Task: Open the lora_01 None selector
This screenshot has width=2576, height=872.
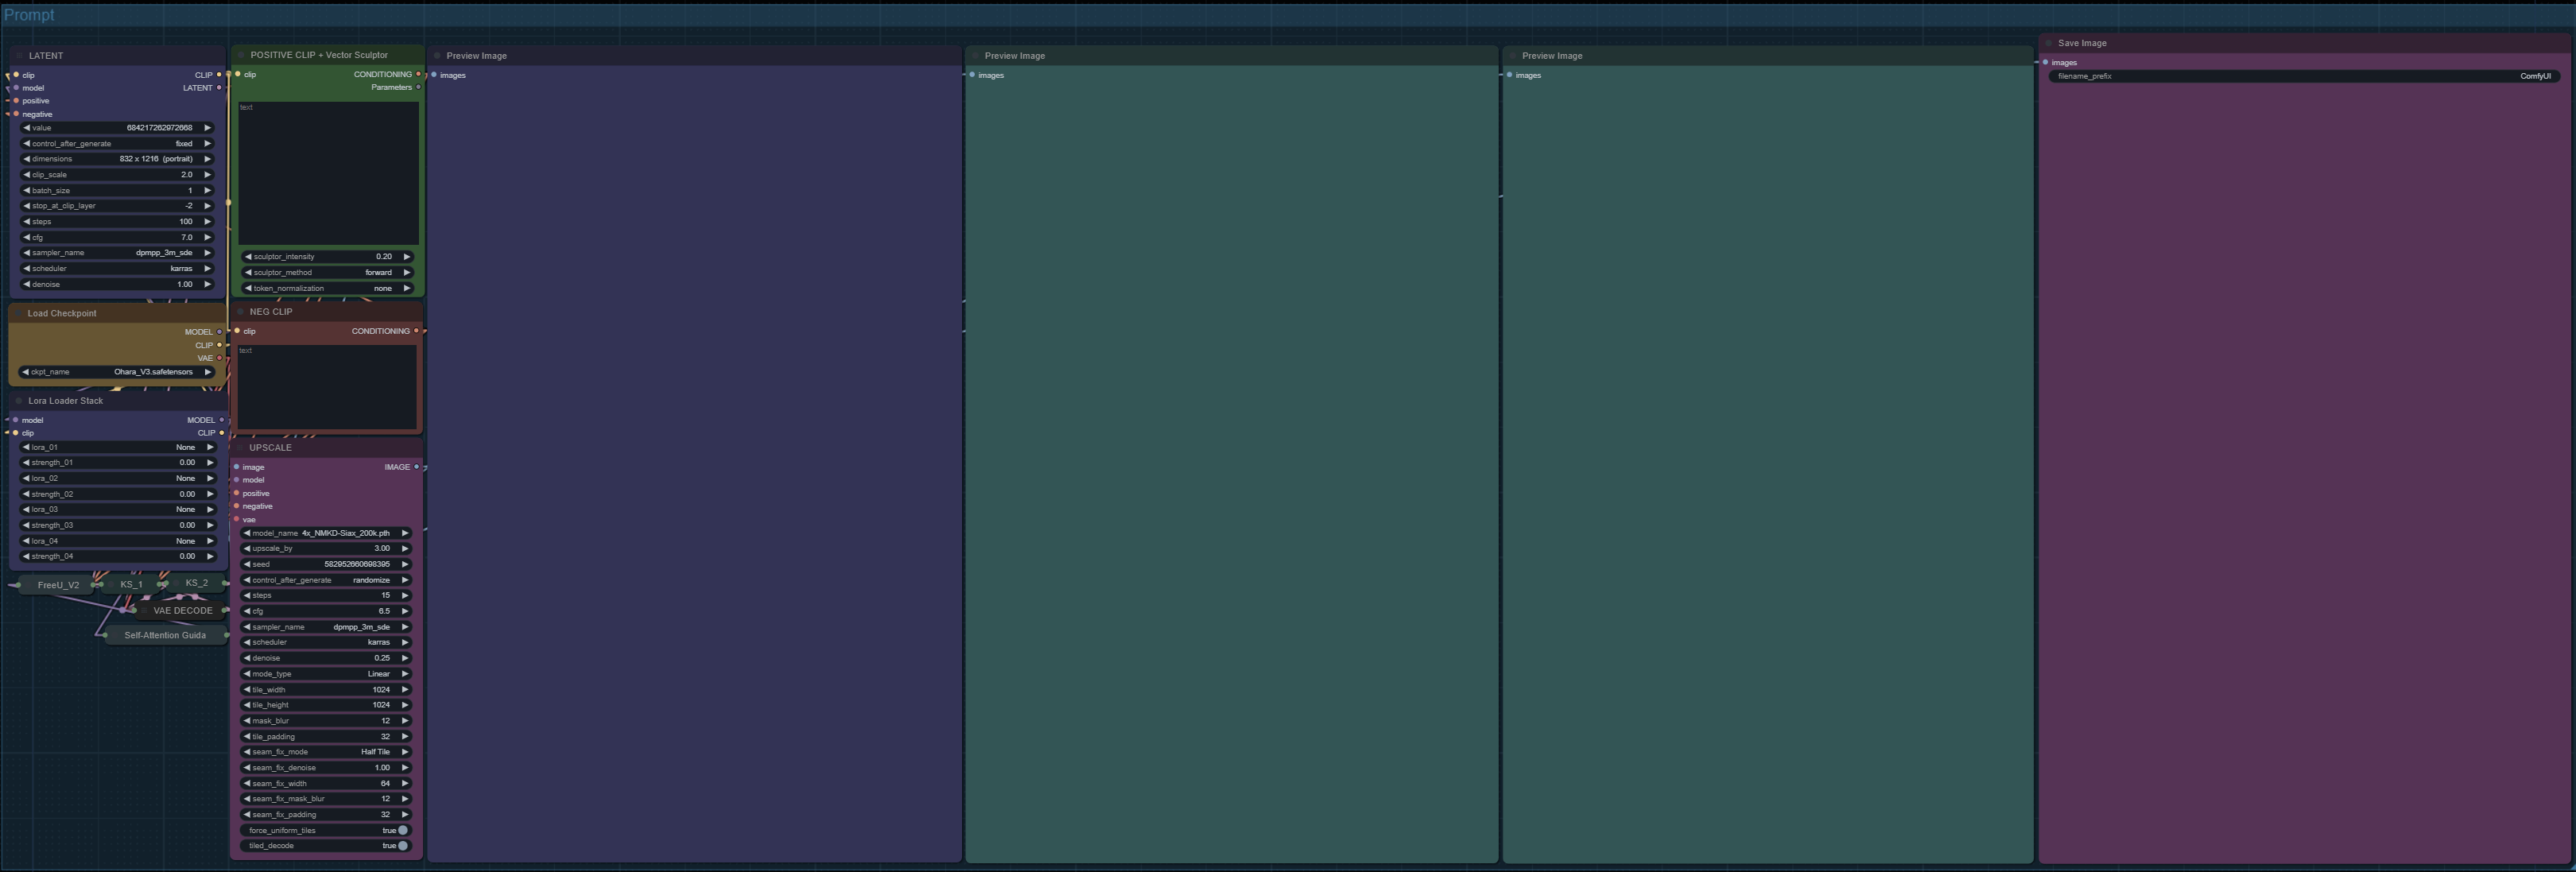Action: [x=117, y=447]
